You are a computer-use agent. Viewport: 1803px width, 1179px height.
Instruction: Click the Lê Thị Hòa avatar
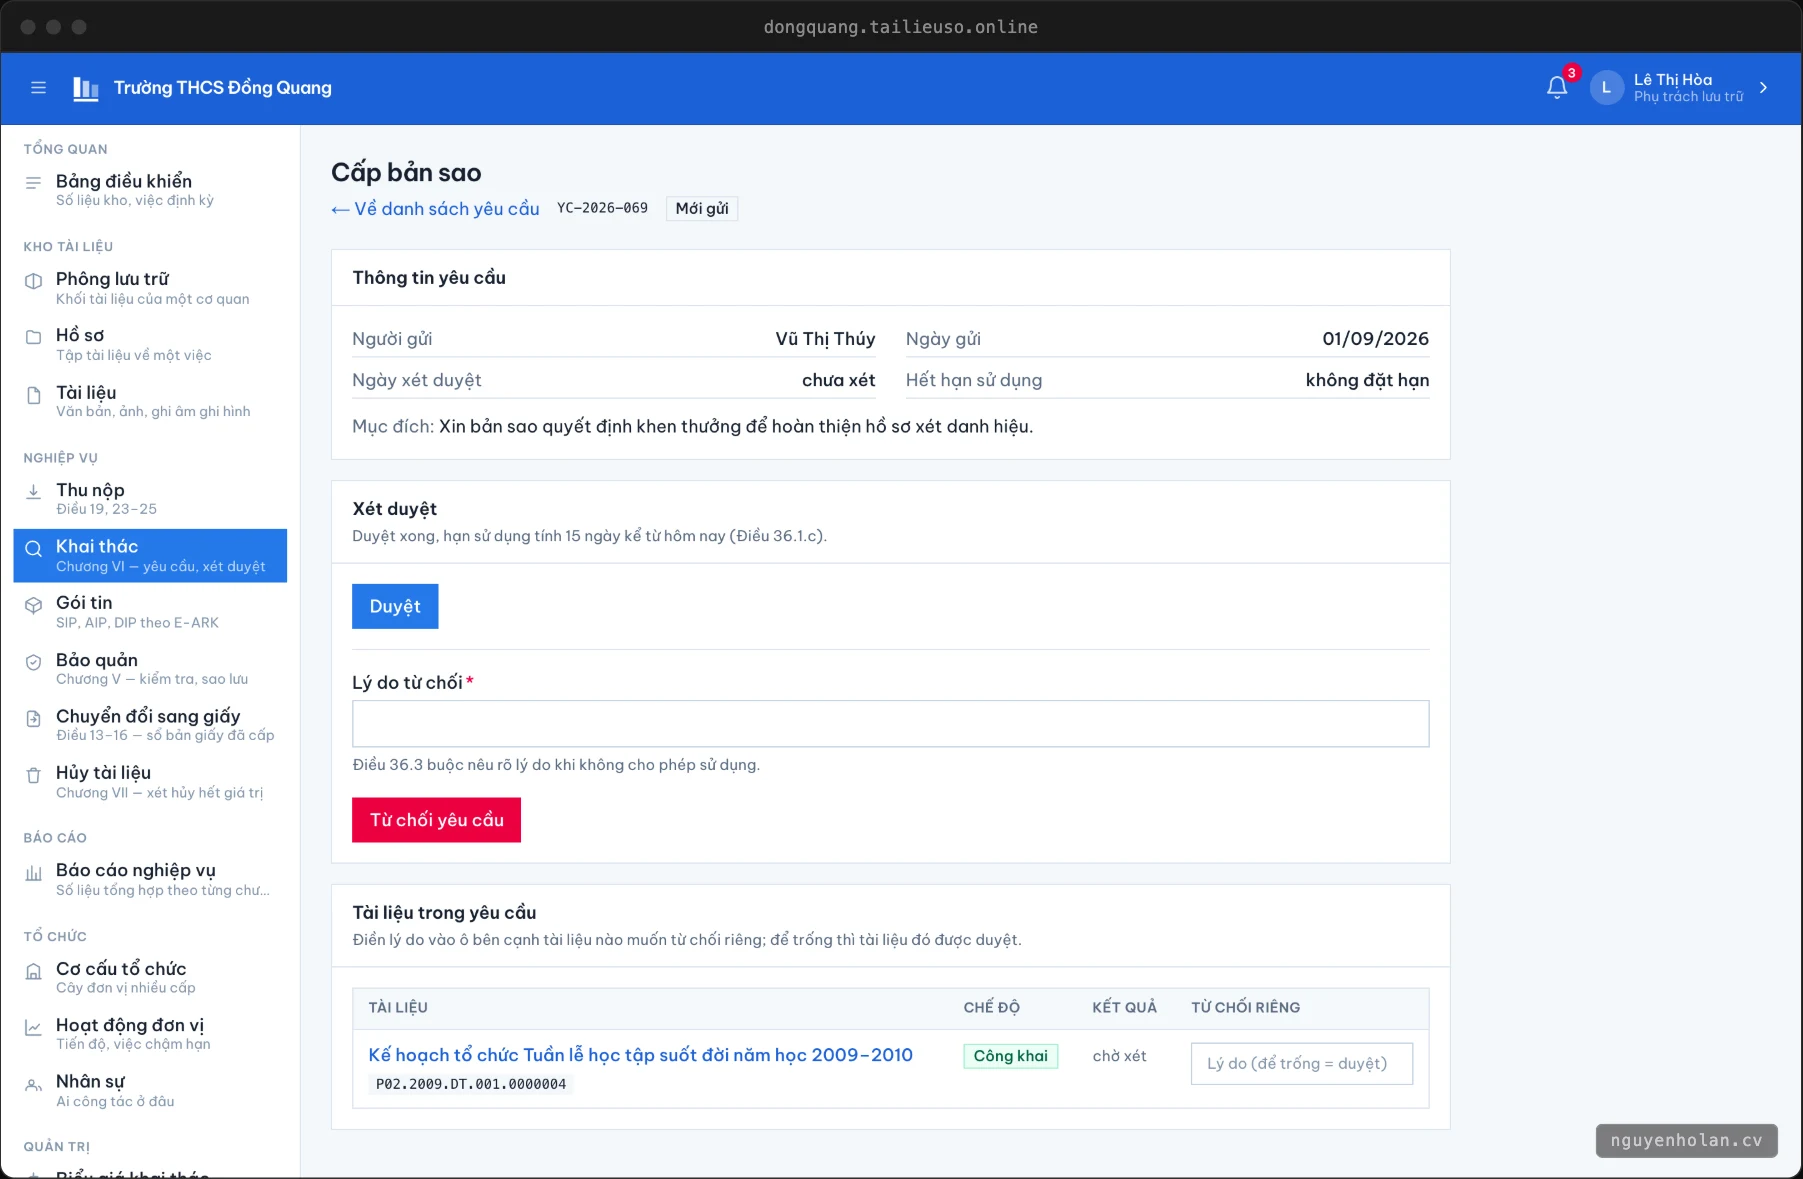tap(1606, 88)
